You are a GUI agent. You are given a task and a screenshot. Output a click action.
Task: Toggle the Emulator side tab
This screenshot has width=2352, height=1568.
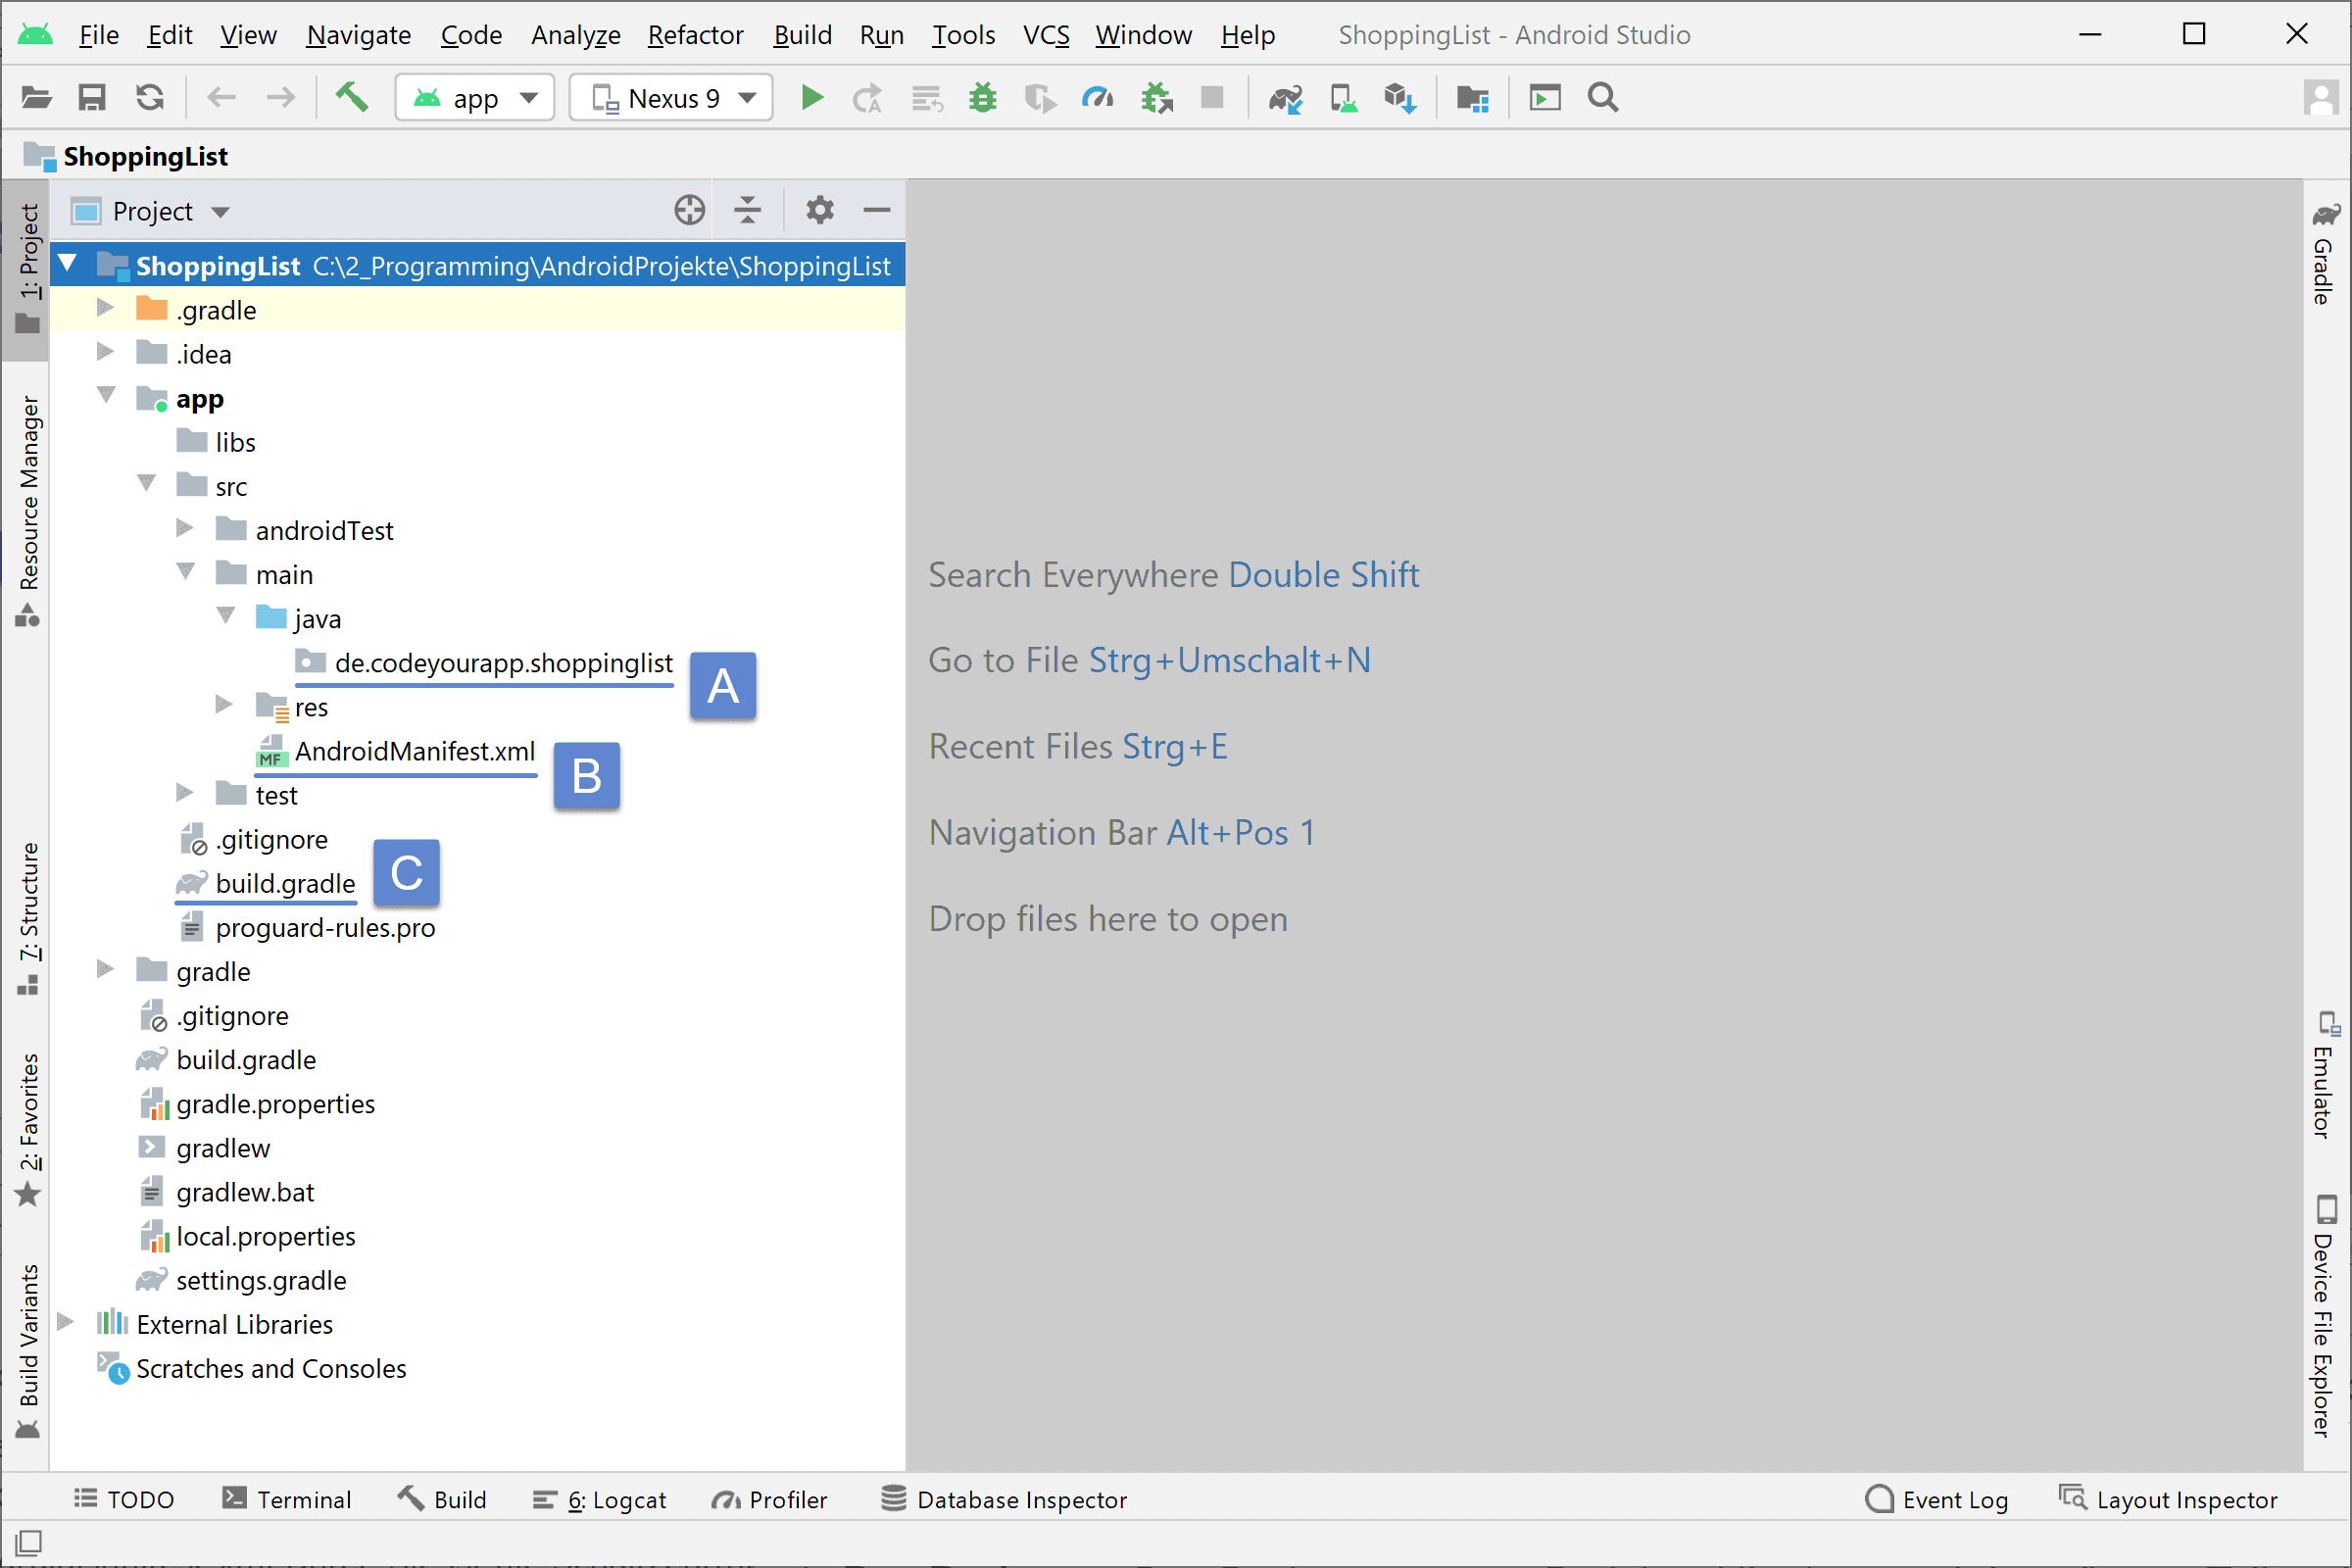pyautogui.click(x=2324, y=1075)
